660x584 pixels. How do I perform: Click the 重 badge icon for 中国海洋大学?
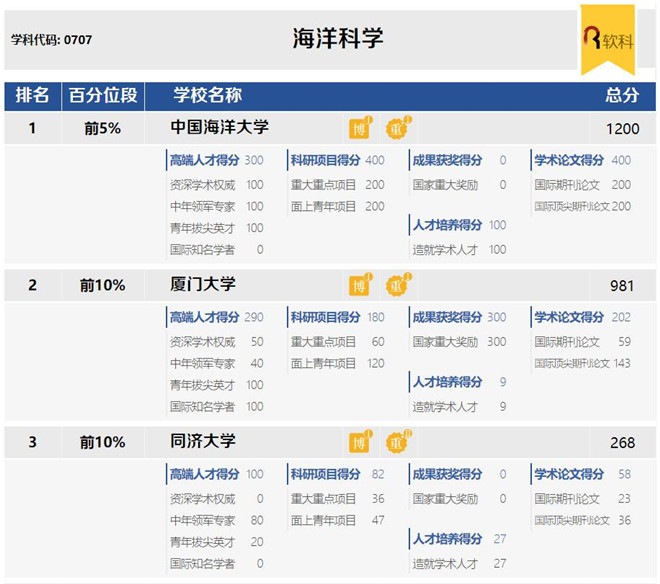(x=398, y=128)
